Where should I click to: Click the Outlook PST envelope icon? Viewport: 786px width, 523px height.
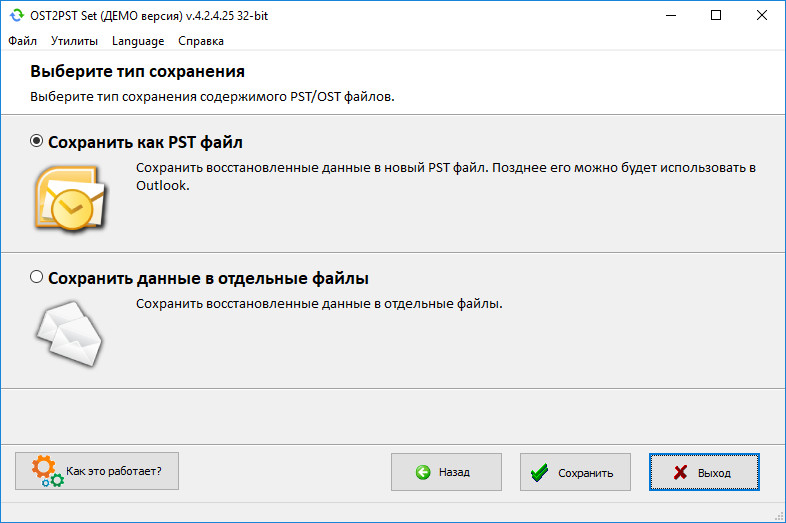click(x=70, y=199)
